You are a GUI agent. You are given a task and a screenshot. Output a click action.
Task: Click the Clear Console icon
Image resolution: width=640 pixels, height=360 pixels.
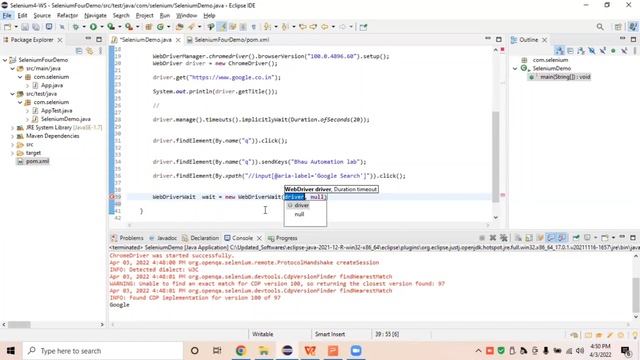518,238
